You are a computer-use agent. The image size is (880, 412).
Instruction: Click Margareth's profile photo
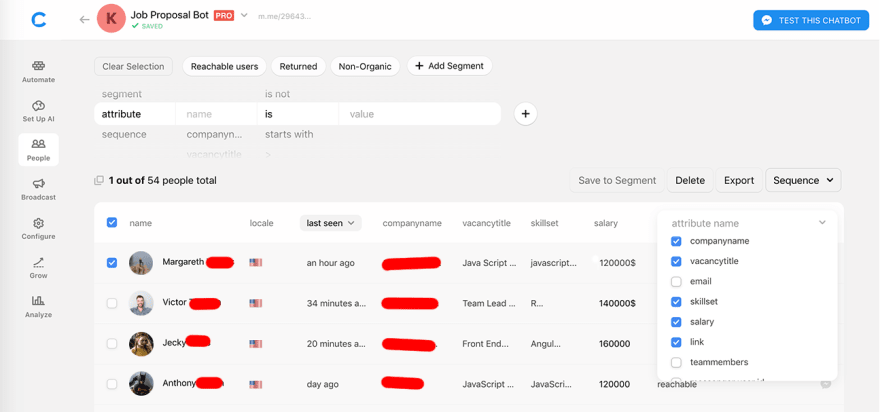point(141,263)
